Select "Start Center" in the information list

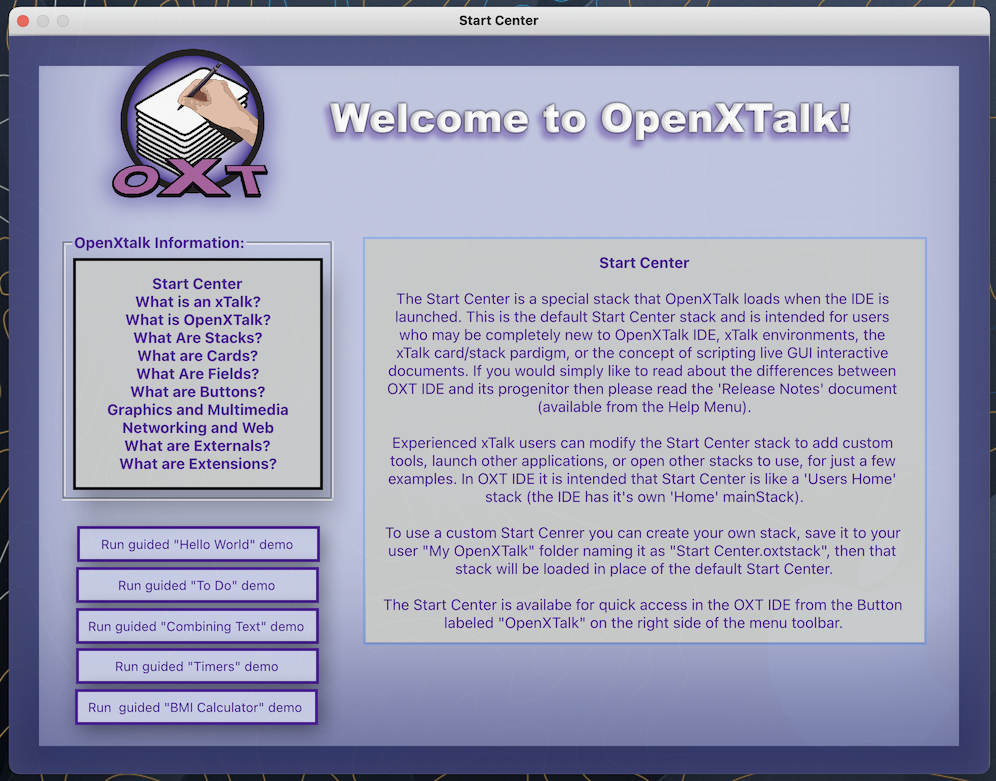tap(197, 284)
